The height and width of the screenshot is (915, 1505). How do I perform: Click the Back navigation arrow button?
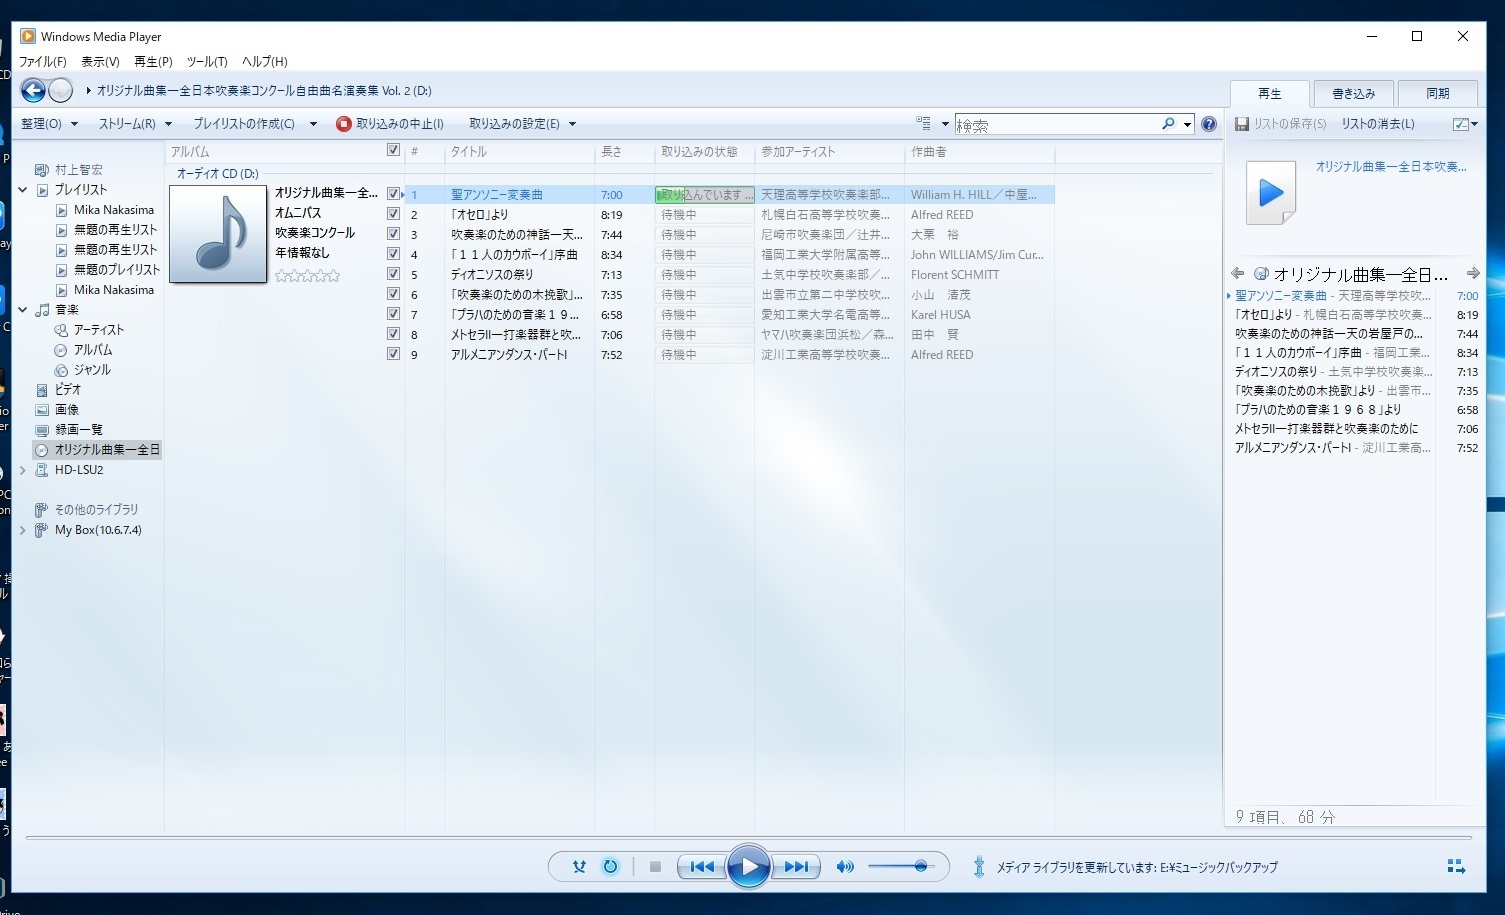click(x=33, y=91)
